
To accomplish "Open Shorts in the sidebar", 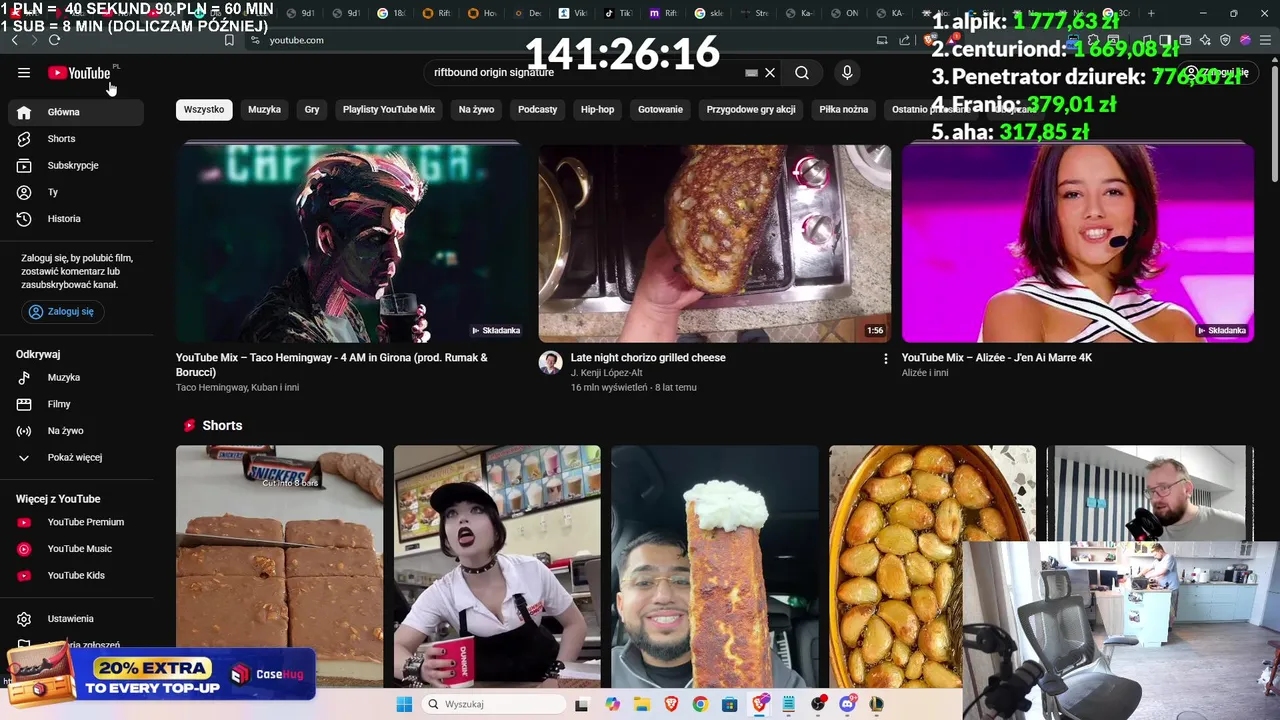I will click(76, 139).
